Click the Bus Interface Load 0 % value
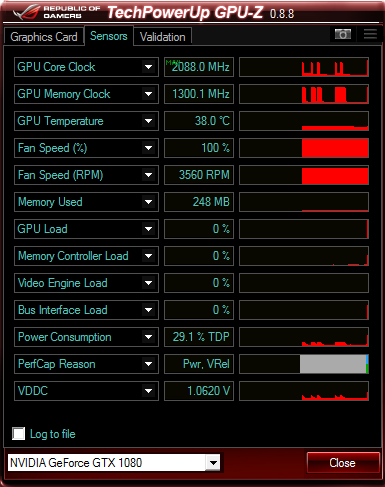Screen dimensions: 385x487 (x=199, y=310)
